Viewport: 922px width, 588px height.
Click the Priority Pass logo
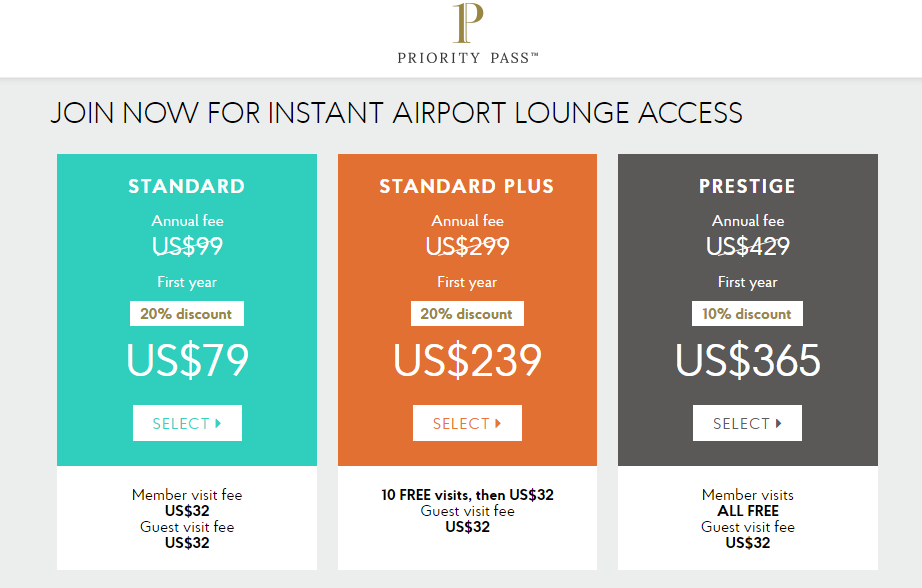(x=467, y=33)
